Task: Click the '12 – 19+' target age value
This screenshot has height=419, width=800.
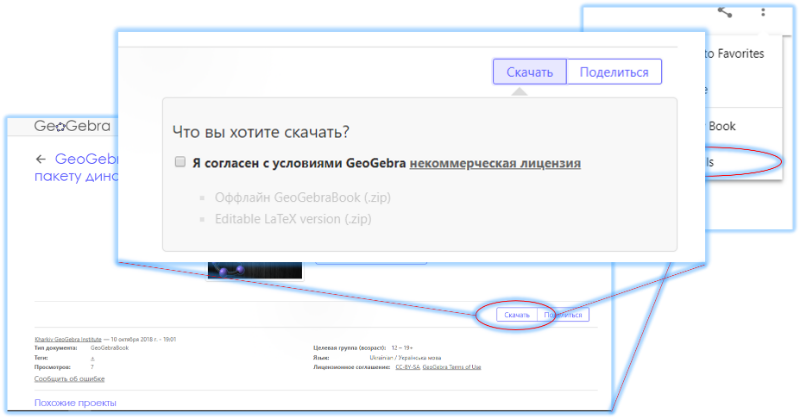Action: tap(402, 348)
